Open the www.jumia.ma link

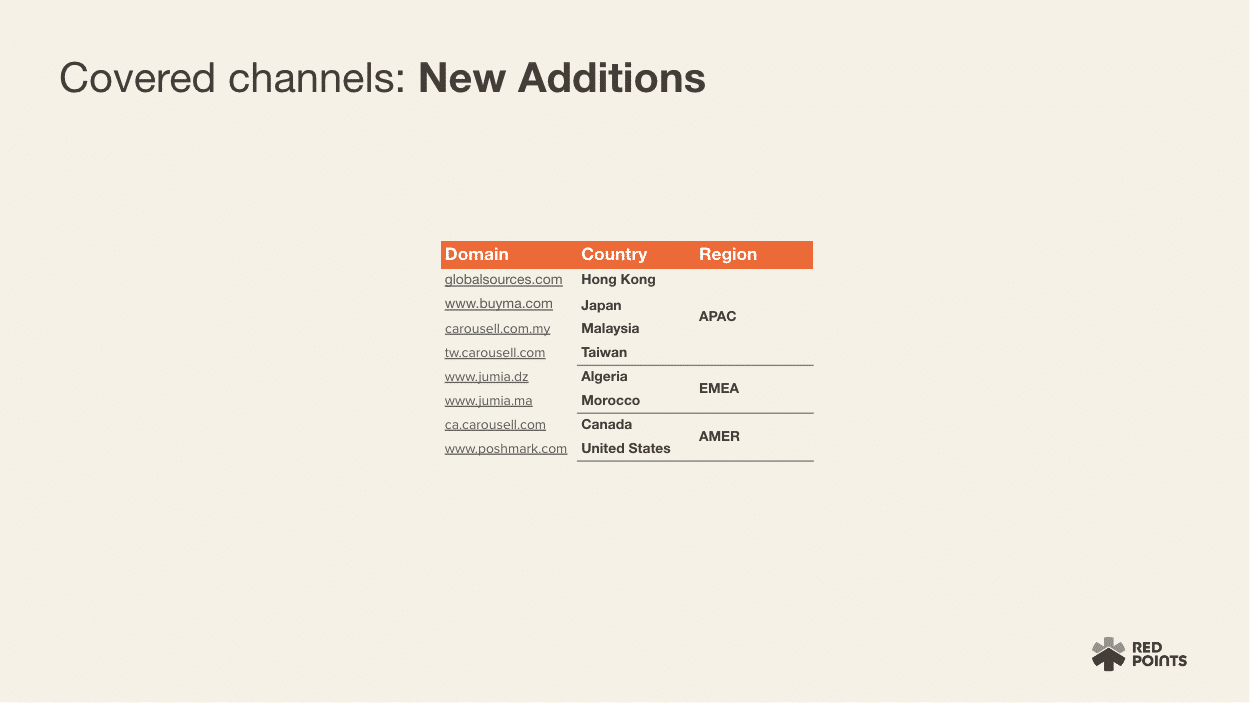coord(489,401)
